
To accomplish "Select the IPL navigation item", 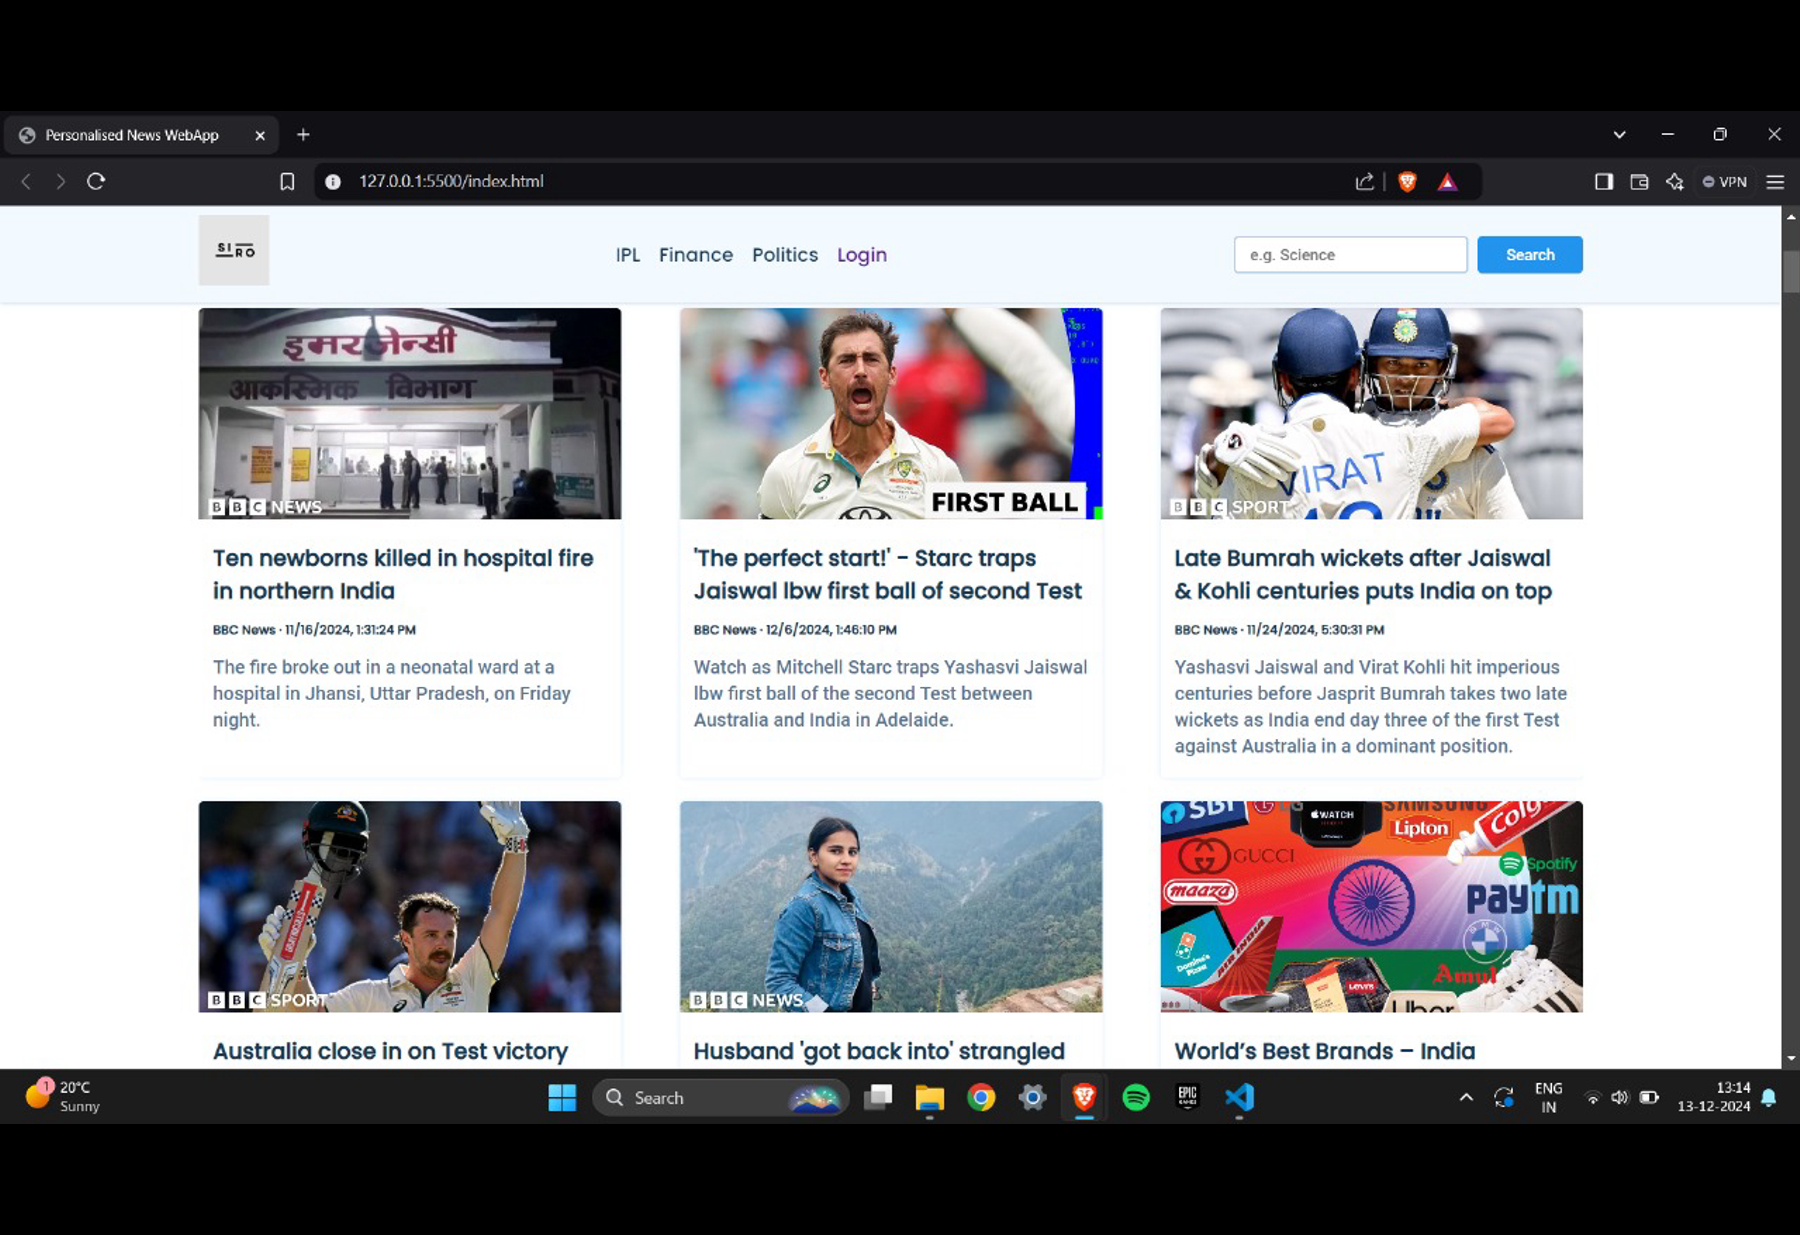I will 627,255.
